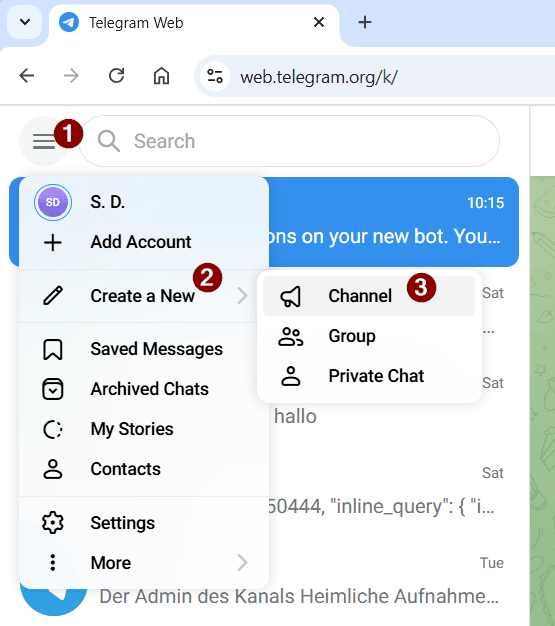
Task: Click the My Stories circle icon
Action: coord(53,430)
